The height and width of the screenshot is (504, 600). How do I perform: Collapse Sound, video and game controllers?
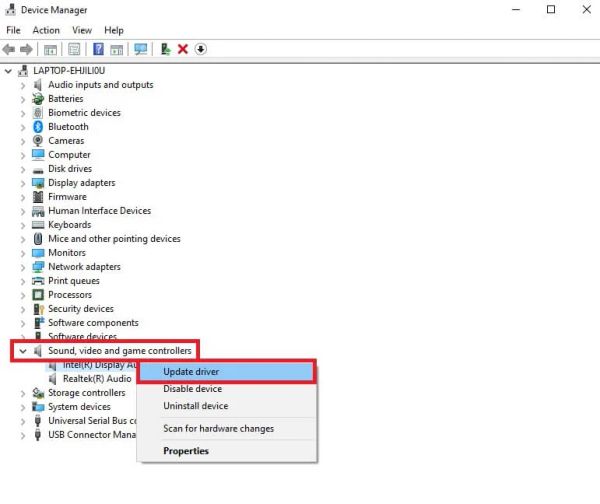(x=22, y=351)
